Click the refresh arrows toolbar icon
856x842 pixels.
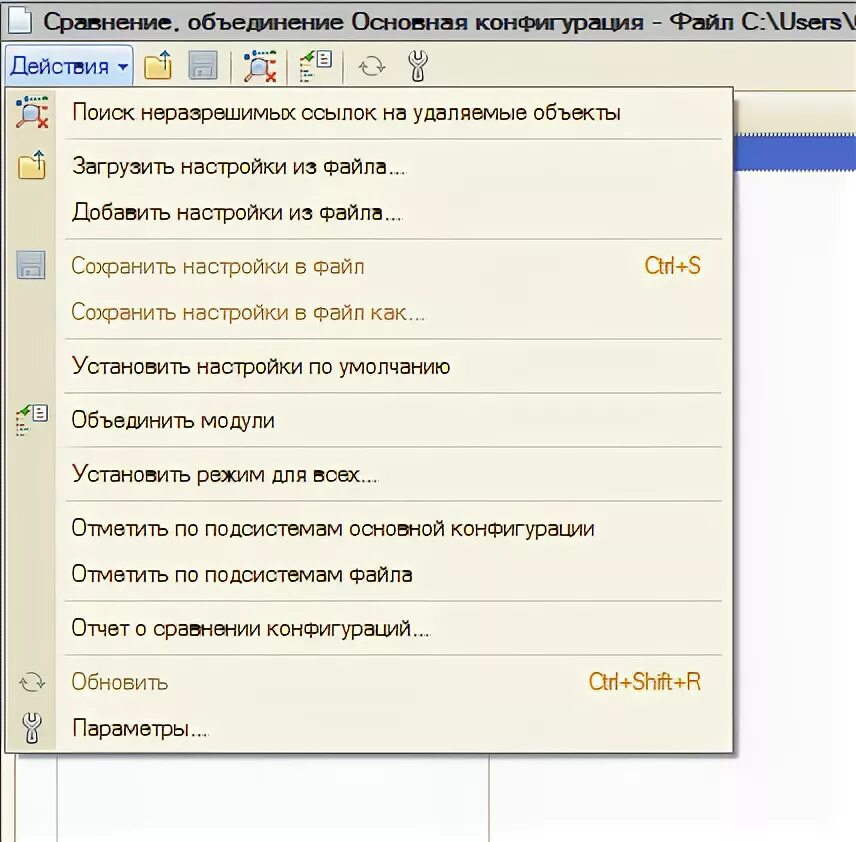pos(372,67)
